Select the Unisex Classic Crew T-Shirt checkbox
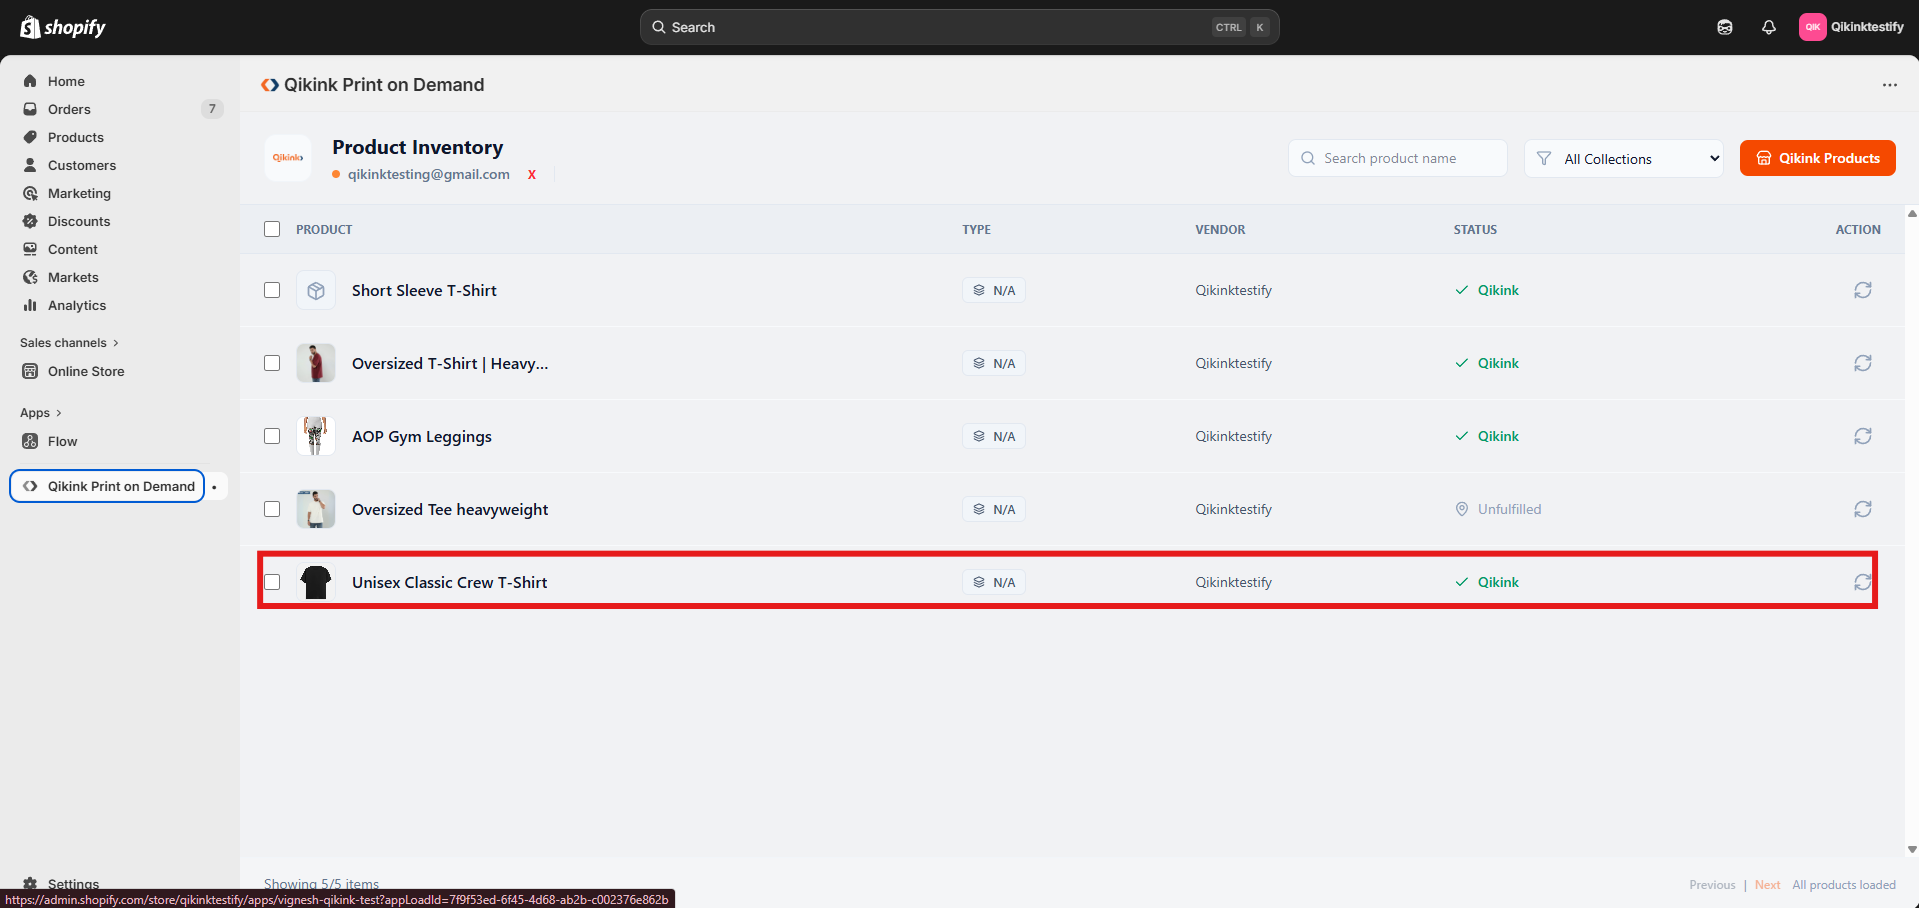 (x=272, y=582)
